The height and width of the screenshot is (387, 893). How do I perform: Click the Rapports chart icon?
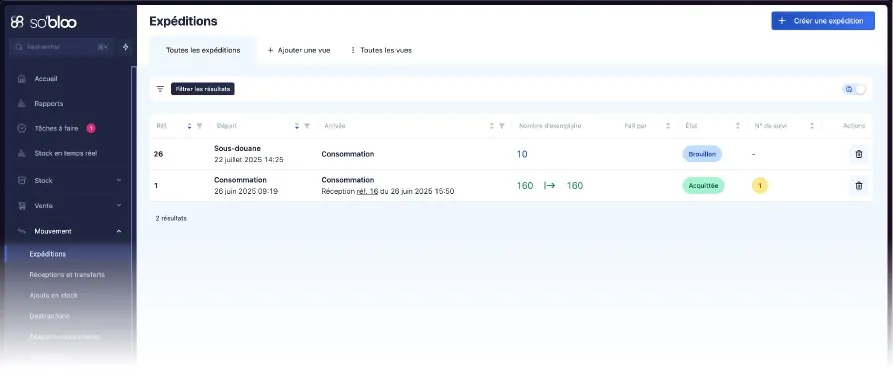pos(22,104)
